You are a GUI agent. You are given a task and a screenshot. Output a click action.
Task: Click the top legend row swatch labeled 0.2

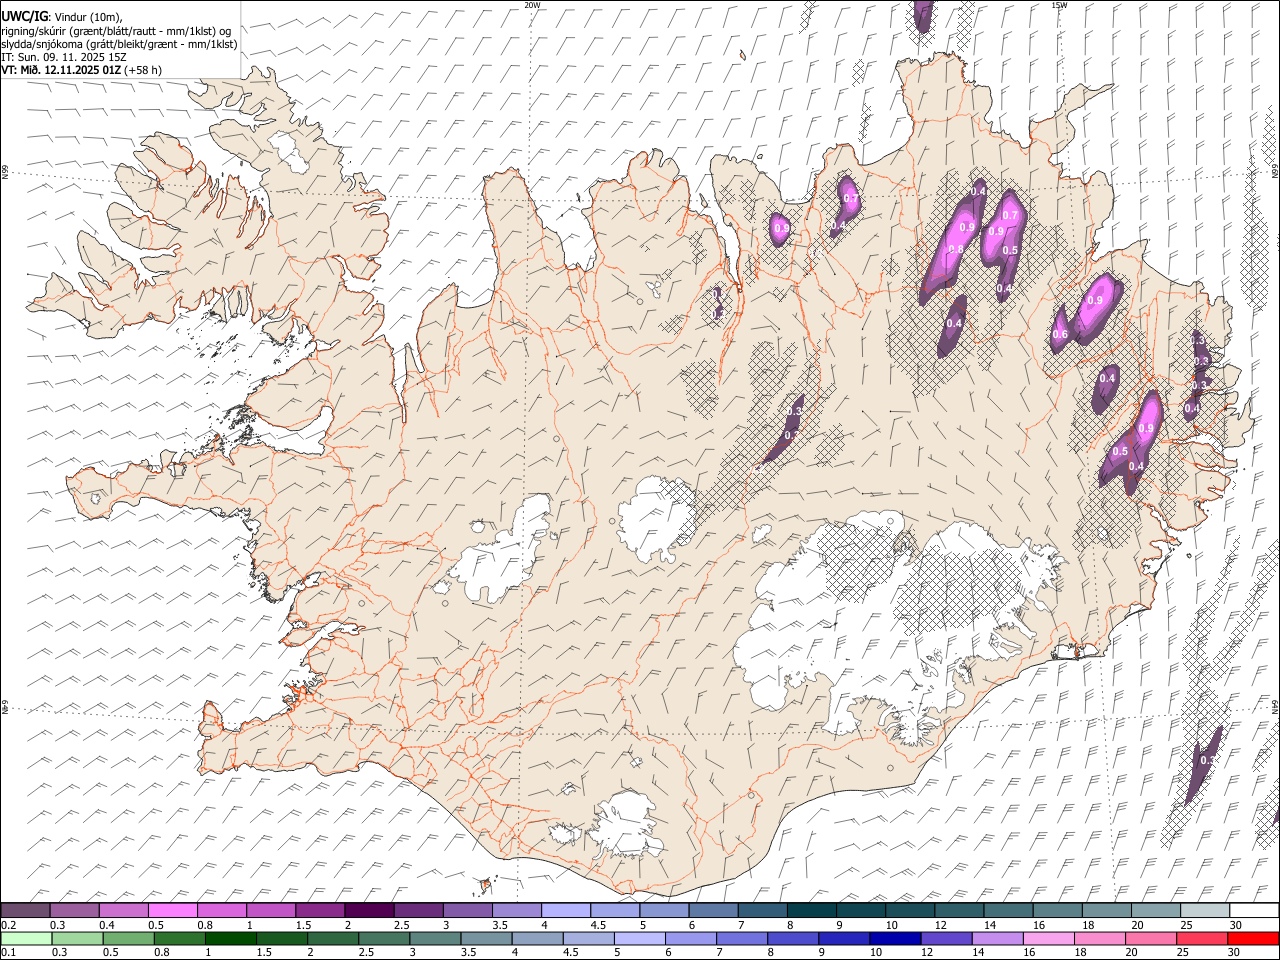25,911
